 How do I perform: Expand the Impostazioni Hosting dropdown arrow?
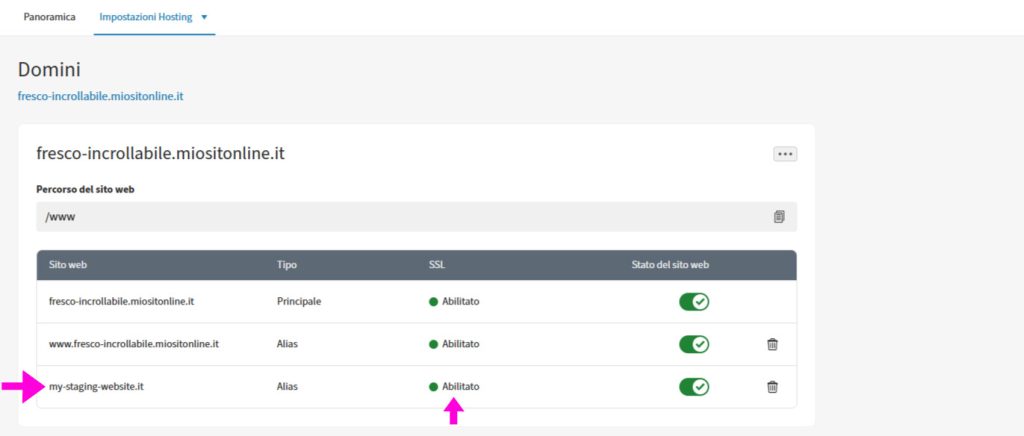[204, 18]
